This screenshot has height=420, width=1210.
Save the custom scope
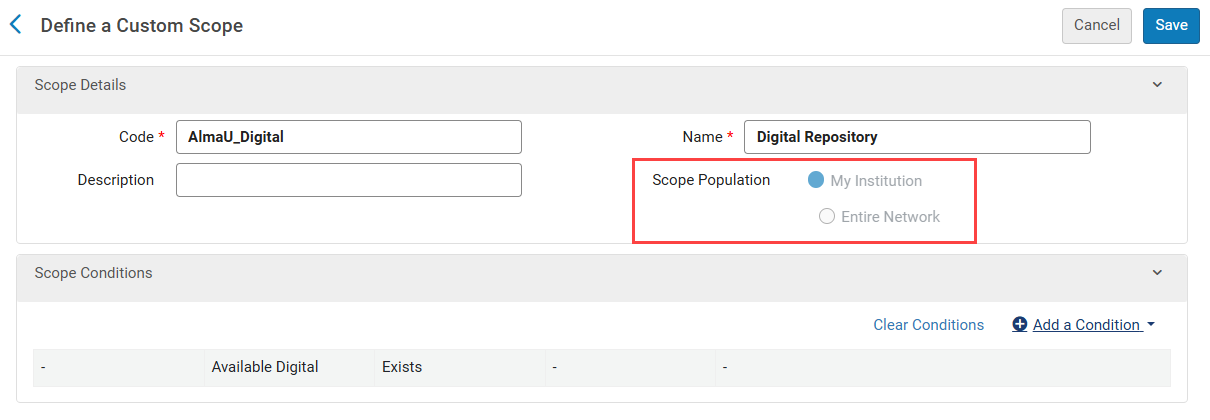[x=1171, y=26]
